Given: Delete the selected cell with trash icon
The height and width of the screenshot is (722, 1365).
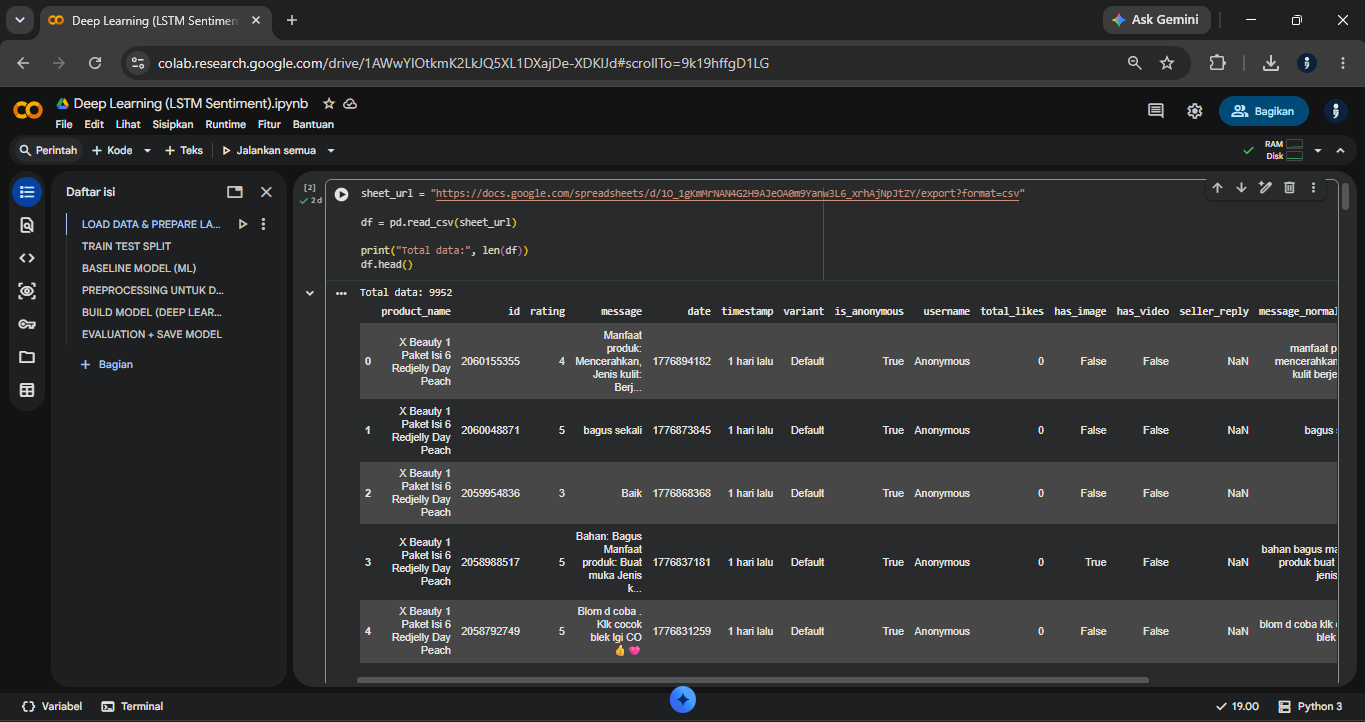Looking at the screenshot, I should point(1289,188).
